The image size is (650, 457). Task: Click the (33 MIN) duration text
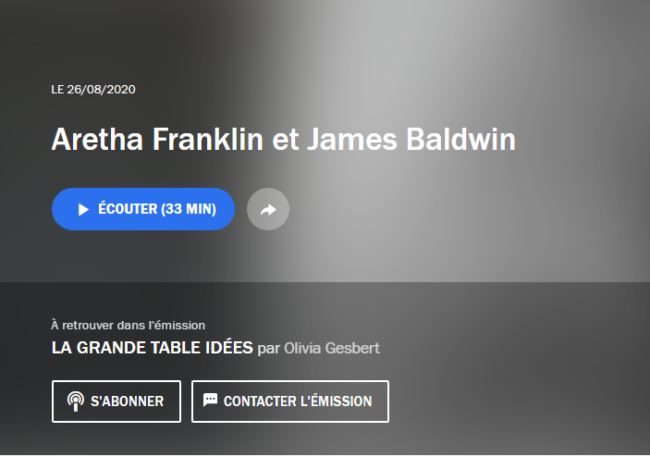(x=189, y=209)
